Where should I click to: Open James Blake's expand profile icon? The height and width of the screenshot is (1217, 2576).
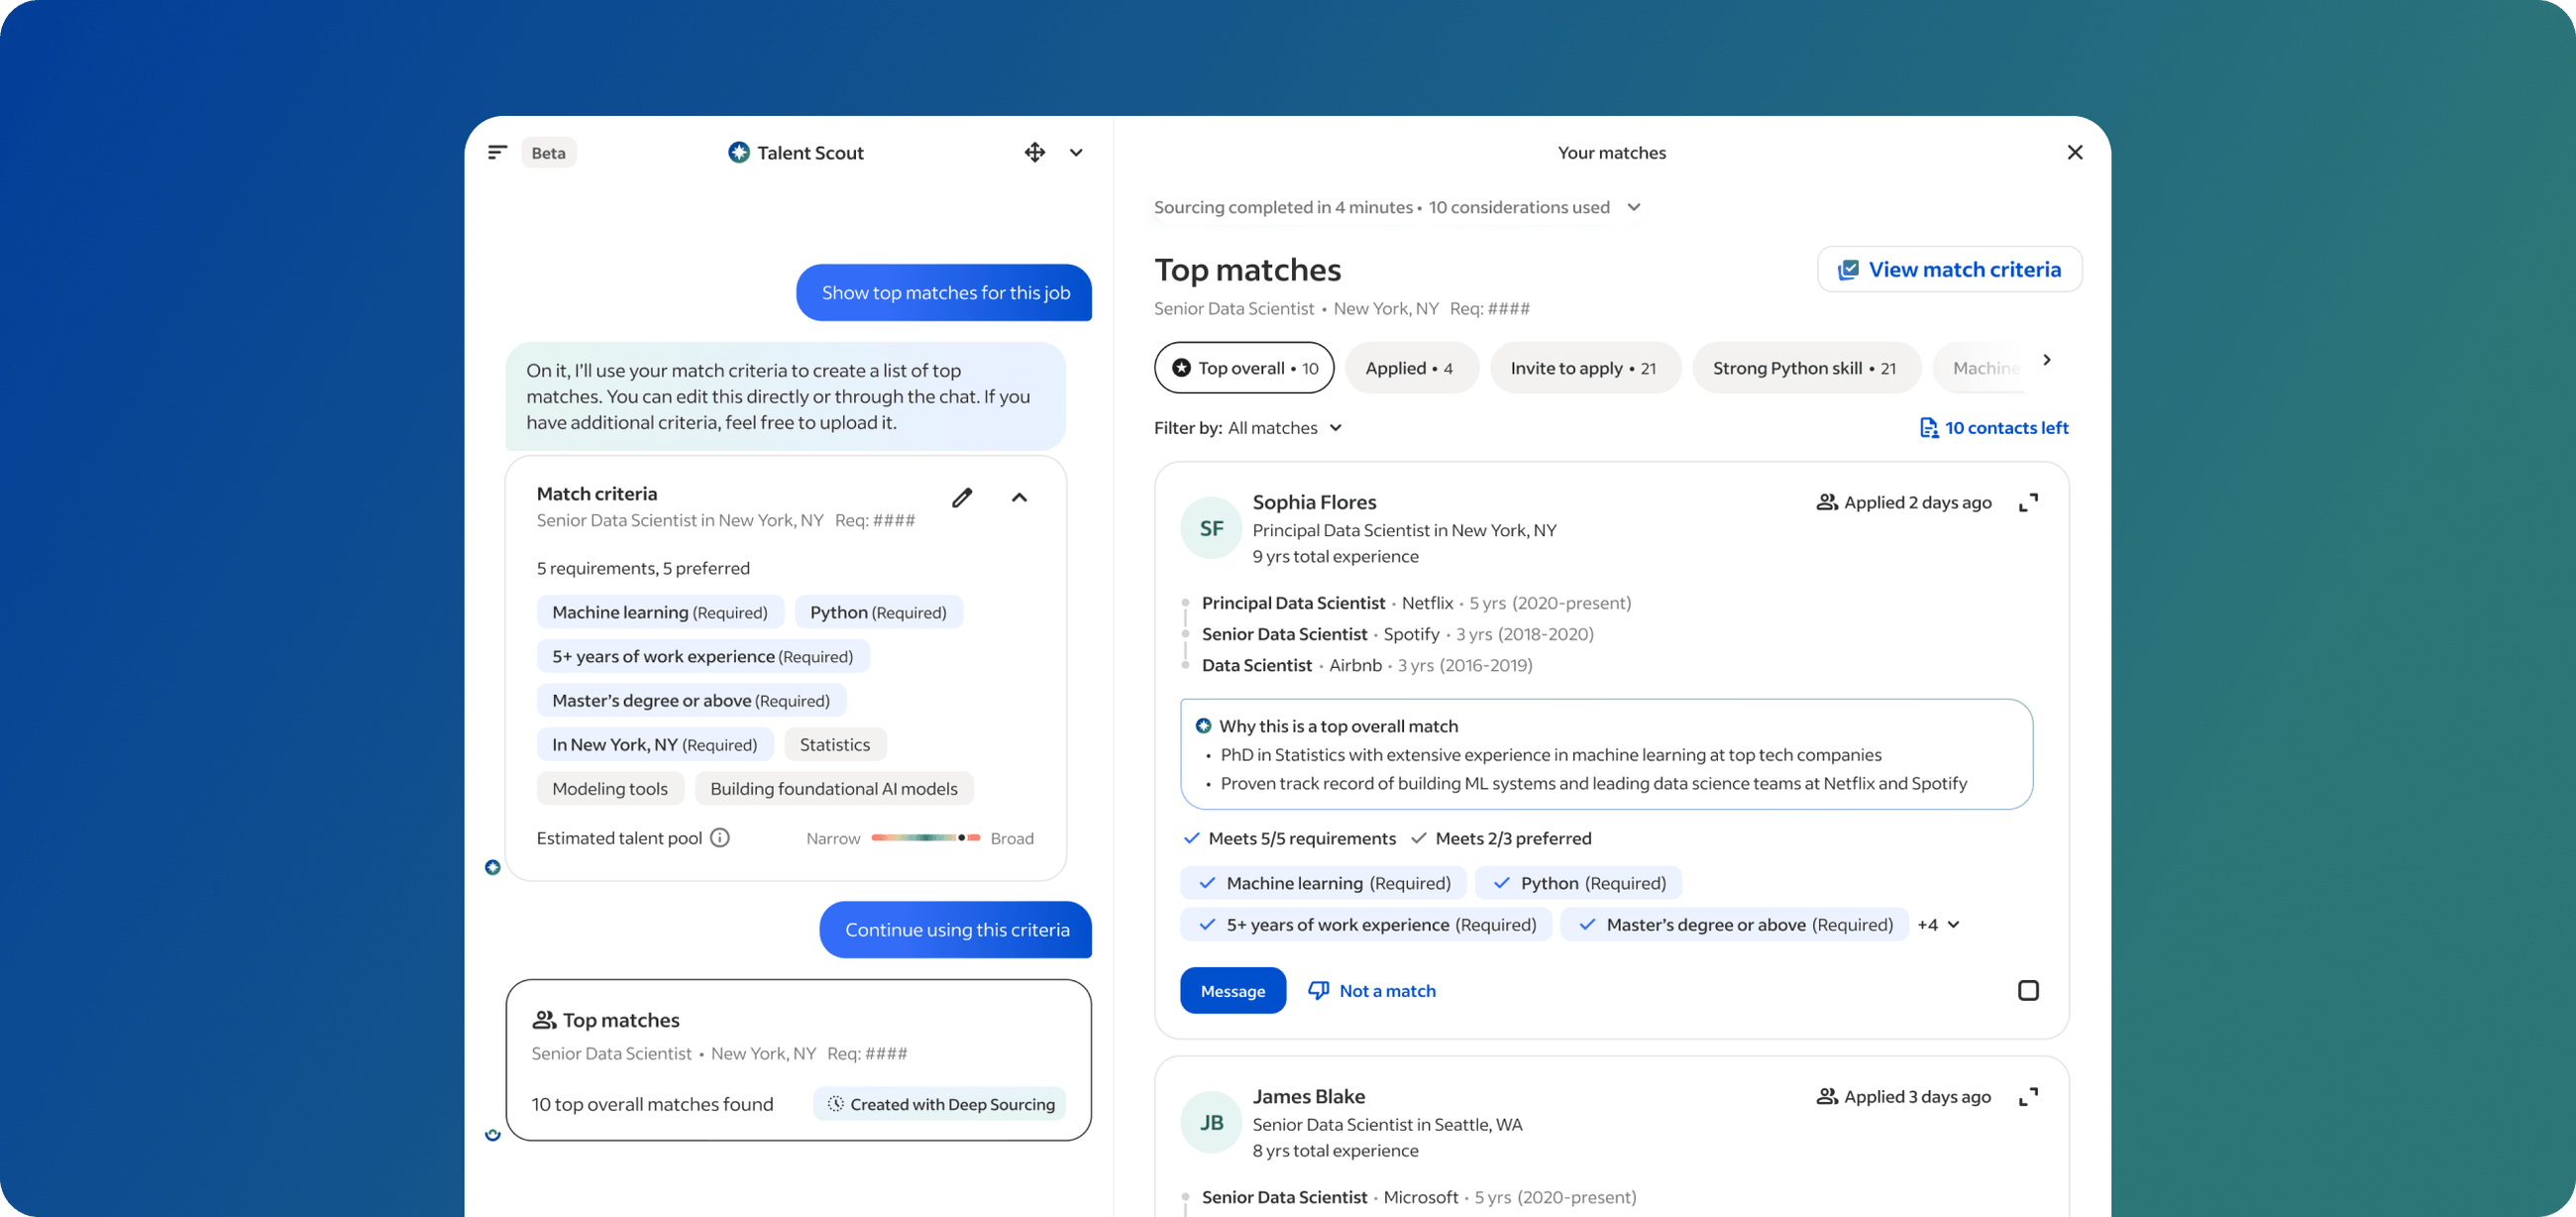[x=2029, y=1096]
